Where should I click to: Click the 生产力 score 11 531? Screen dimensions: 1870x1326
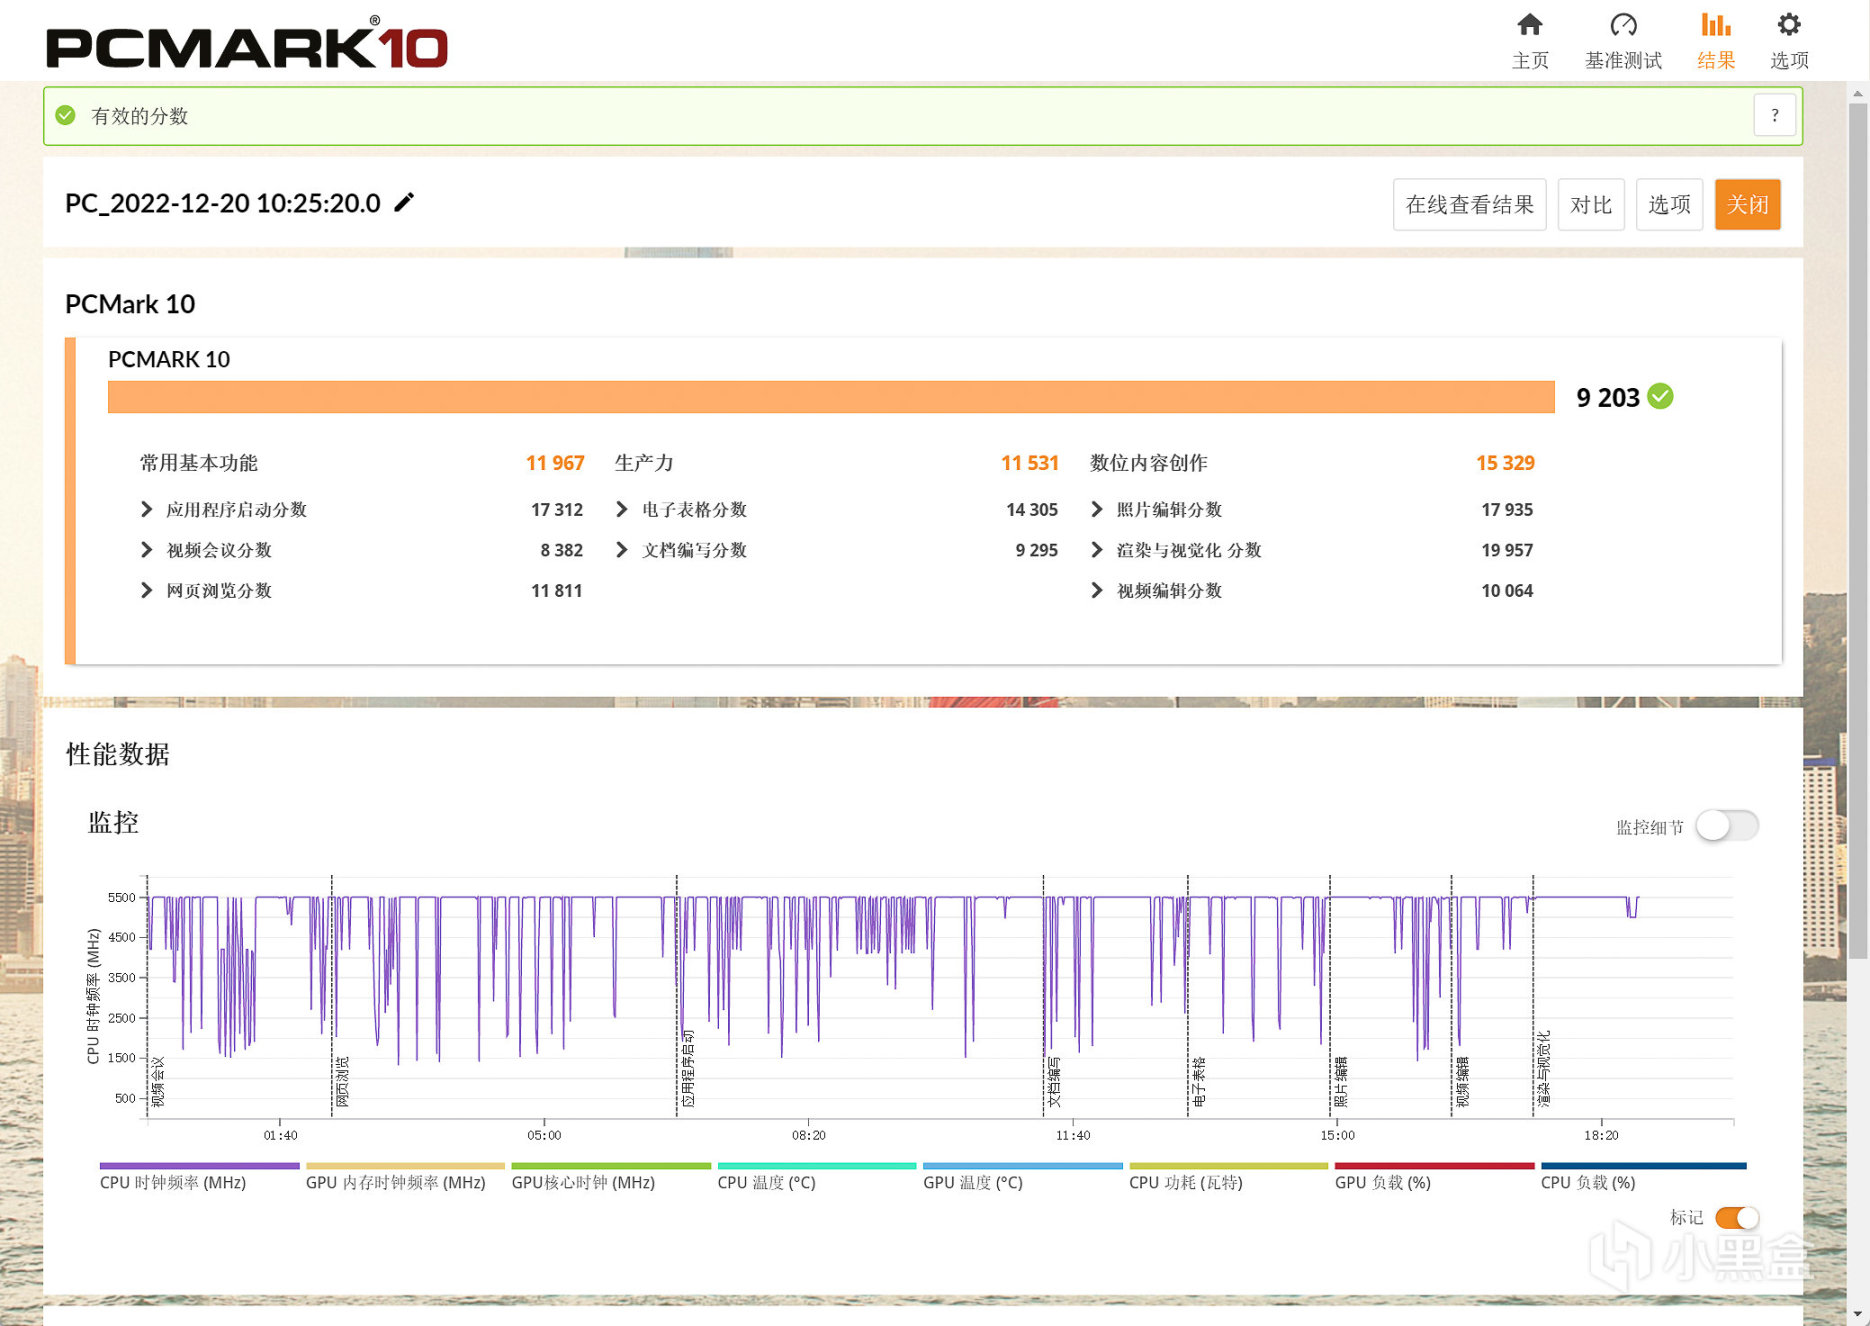[1030, 462]
